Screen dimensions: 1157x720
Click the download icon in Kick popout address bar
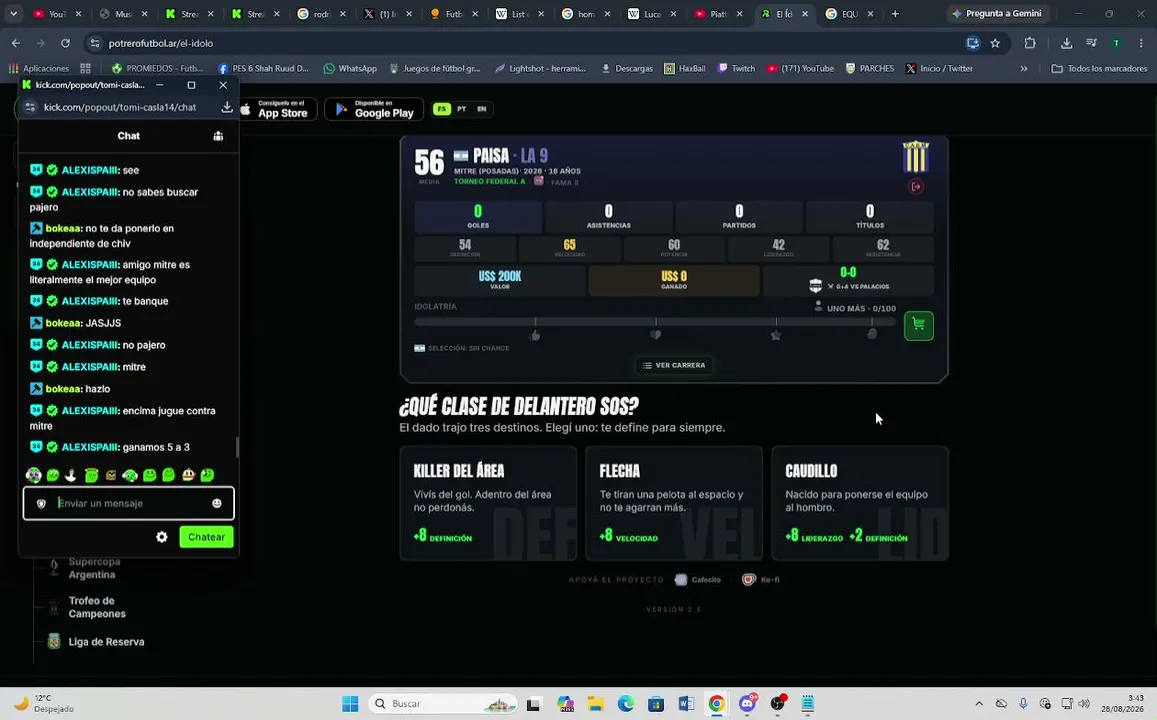click(227, 107)
